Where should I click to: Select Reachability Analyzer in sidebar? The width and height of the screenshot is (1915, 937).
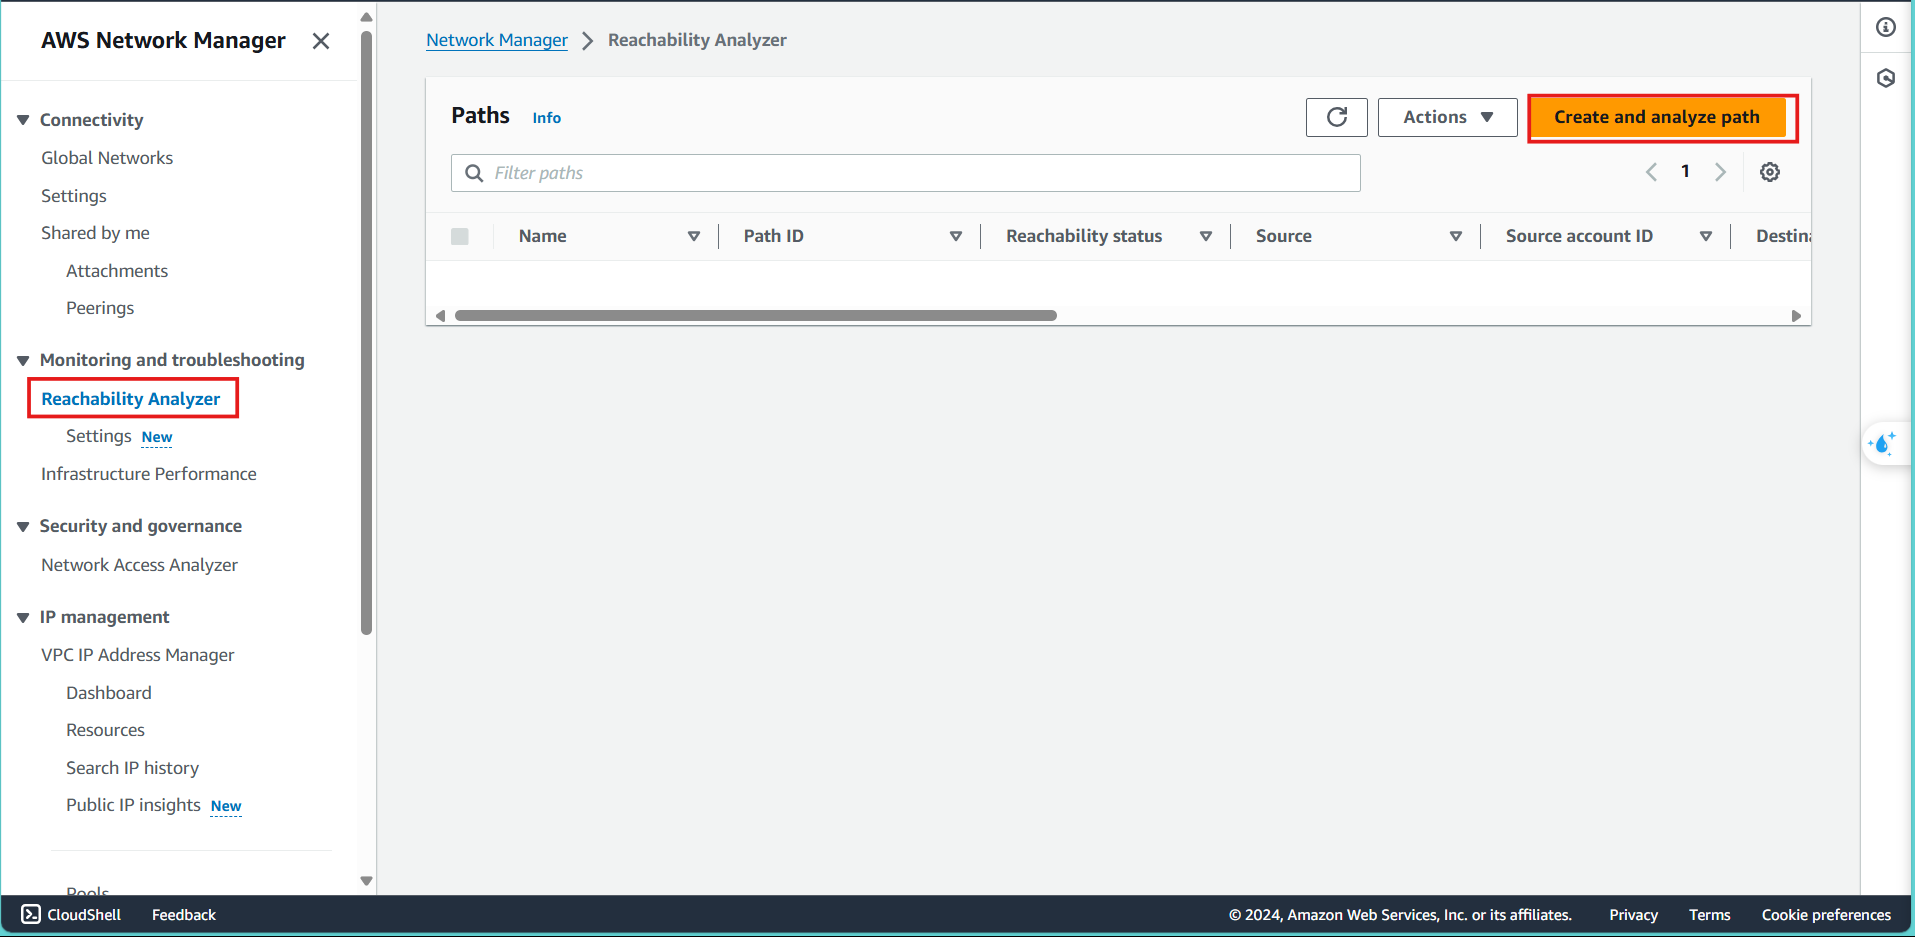[131, 399]
